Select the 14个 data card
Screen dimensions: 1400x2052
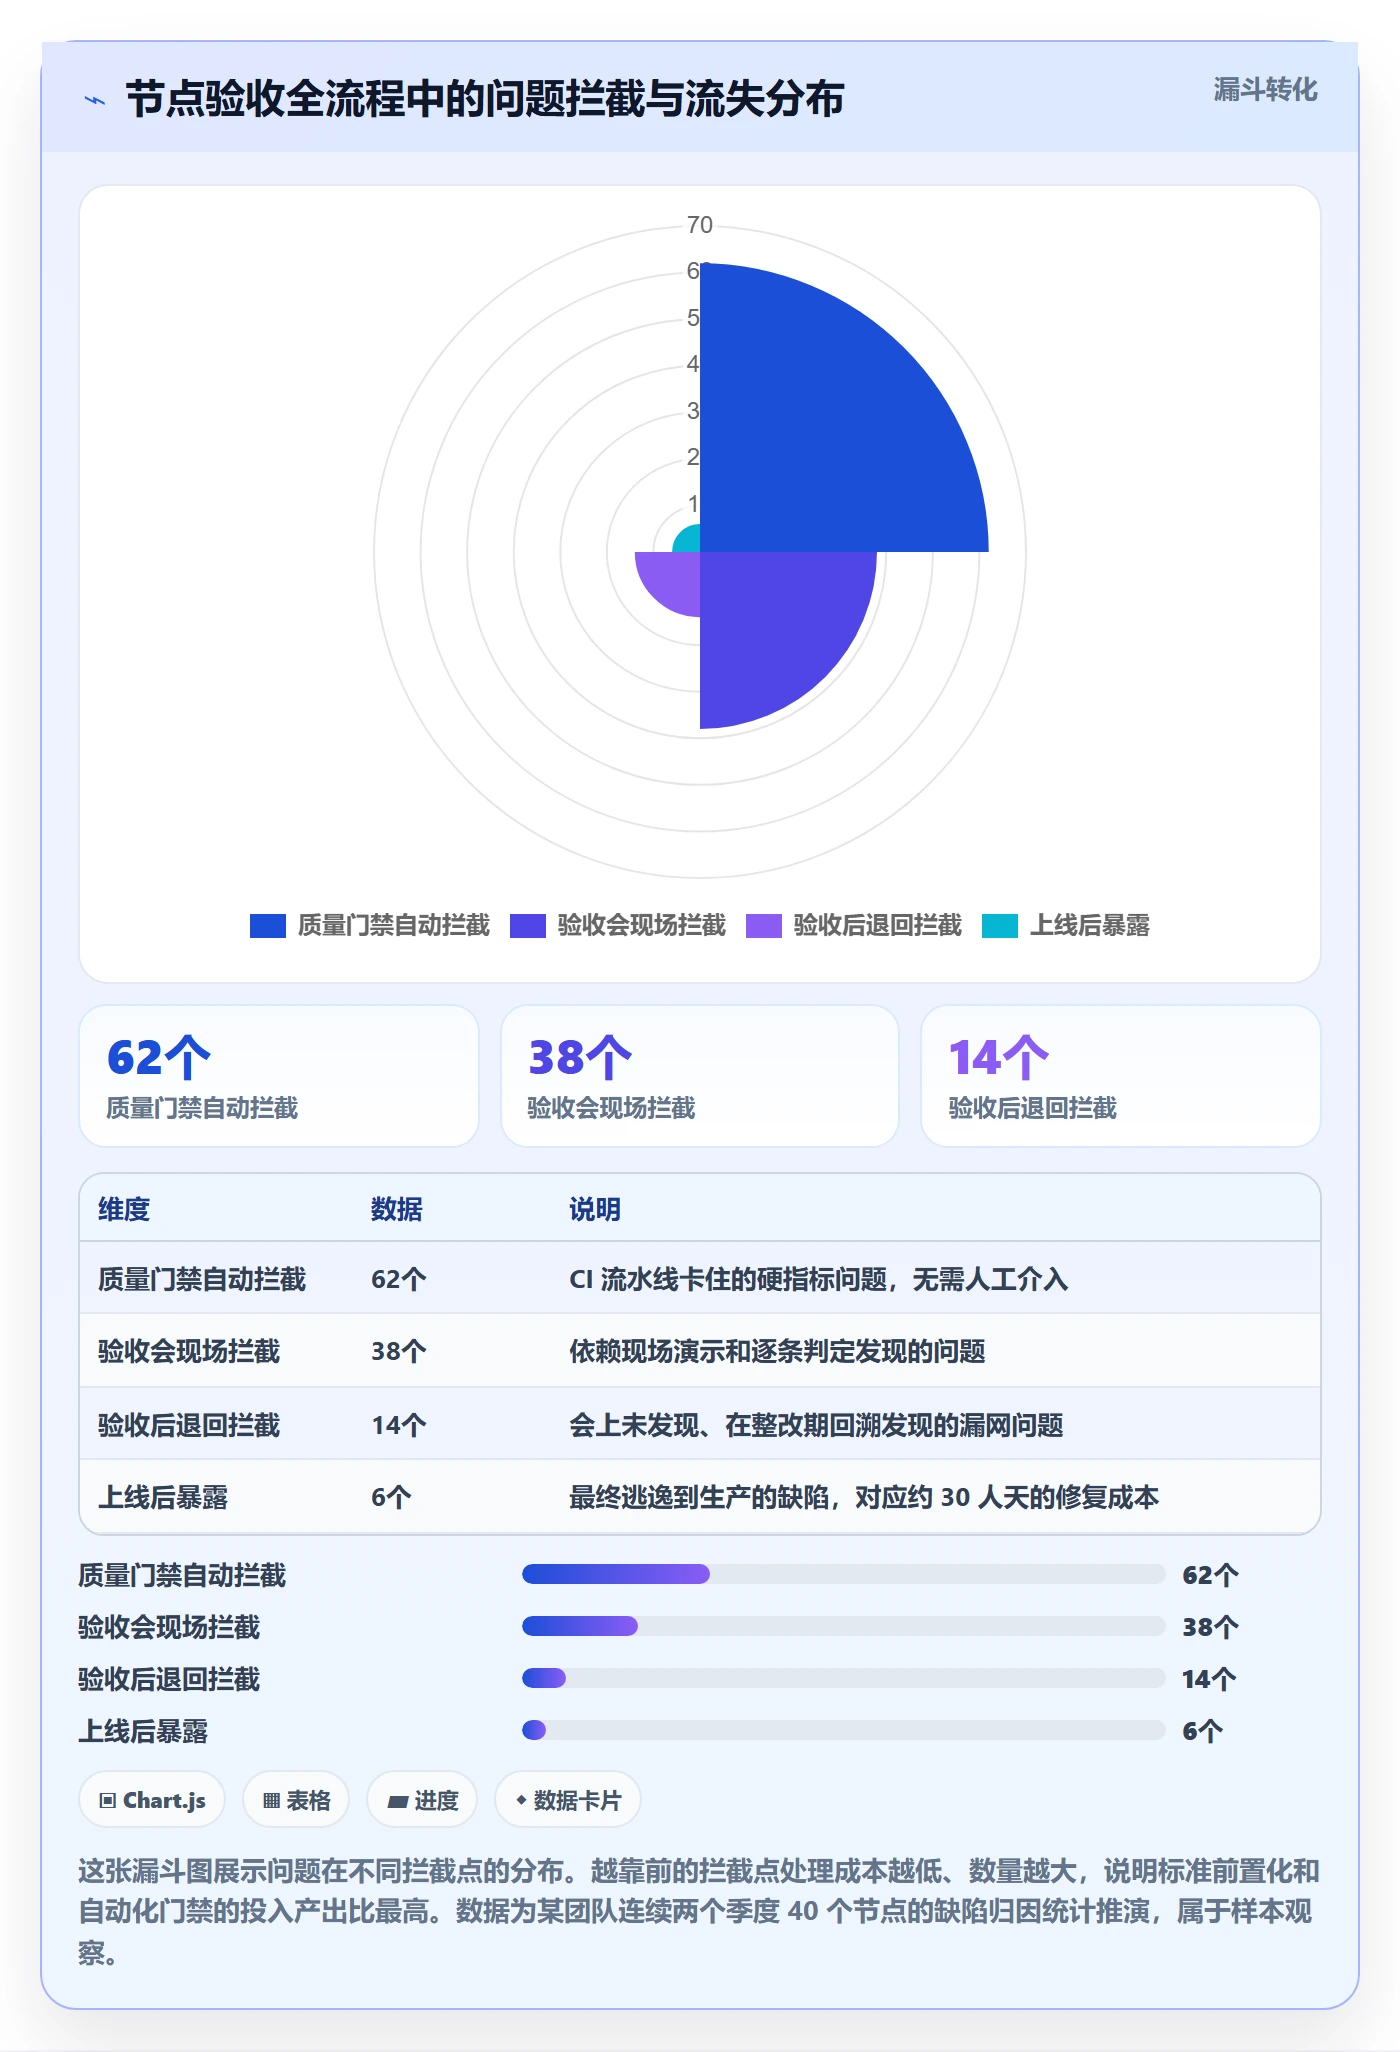pyautogui.click(x=1121, y=1076)
